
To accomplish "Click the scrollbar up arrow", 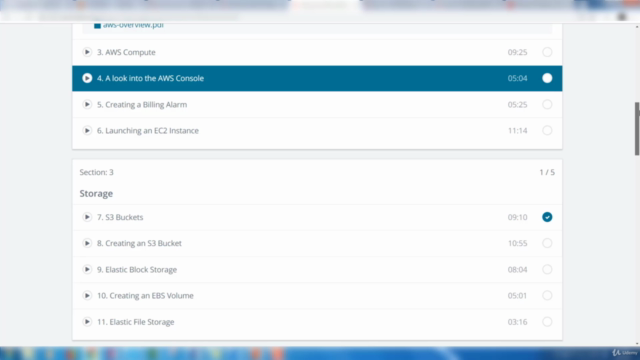I will pos(637,27).
